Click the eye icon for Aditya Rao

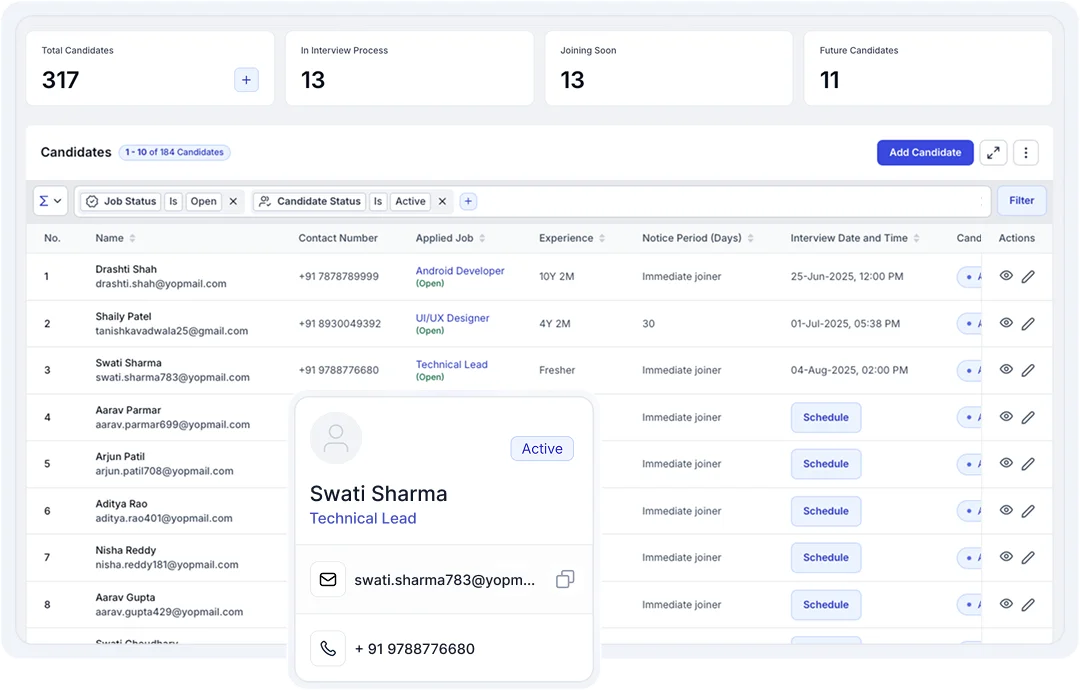1006,510
